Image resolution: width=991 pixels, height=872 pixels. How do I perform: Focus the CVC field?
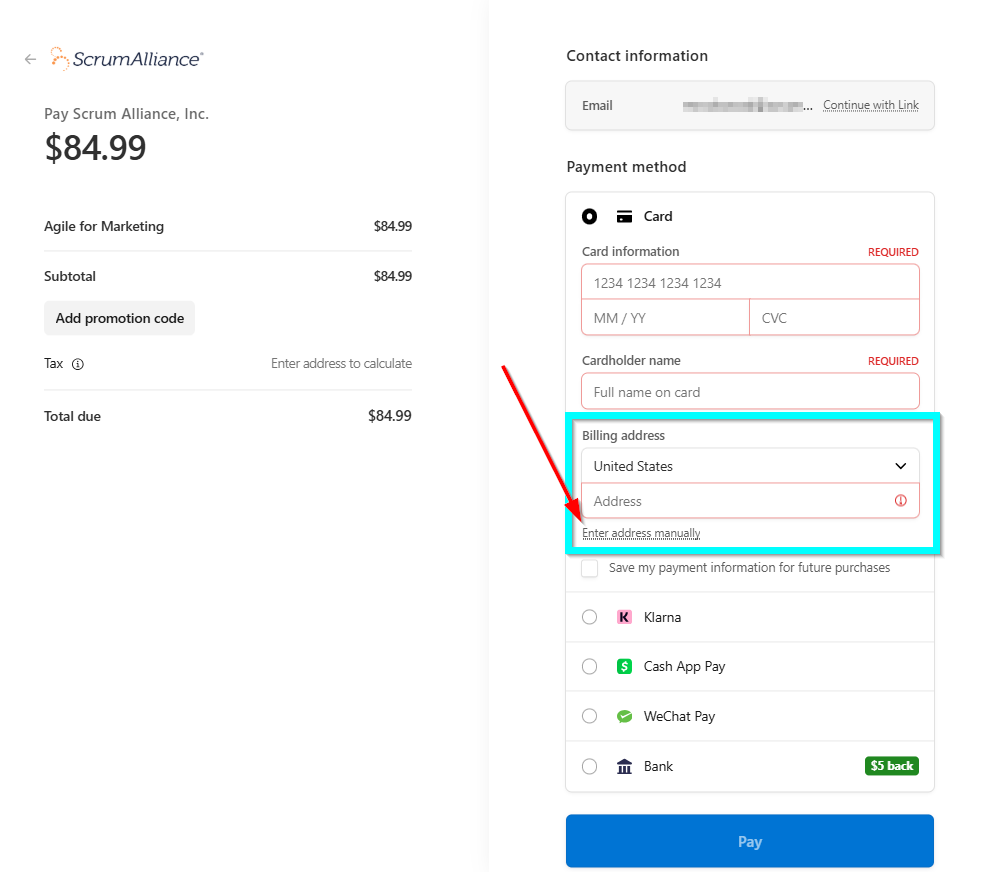click(x=835, y=318)
